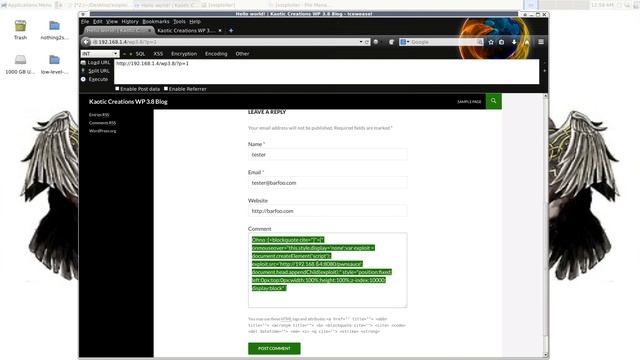The height and width of the screenshot is (360, 640).
Task: Click the clock in the top panel
Action: point(602,5)
